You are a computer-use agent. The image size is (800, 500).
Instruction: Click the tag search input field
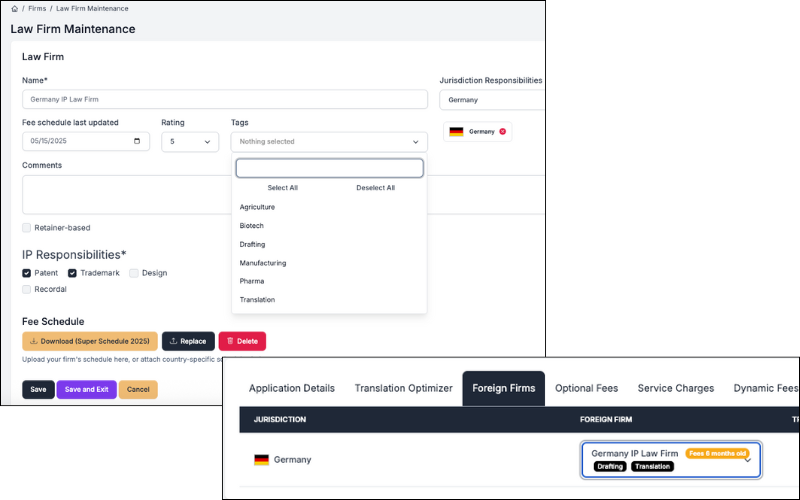pos(329,168)
